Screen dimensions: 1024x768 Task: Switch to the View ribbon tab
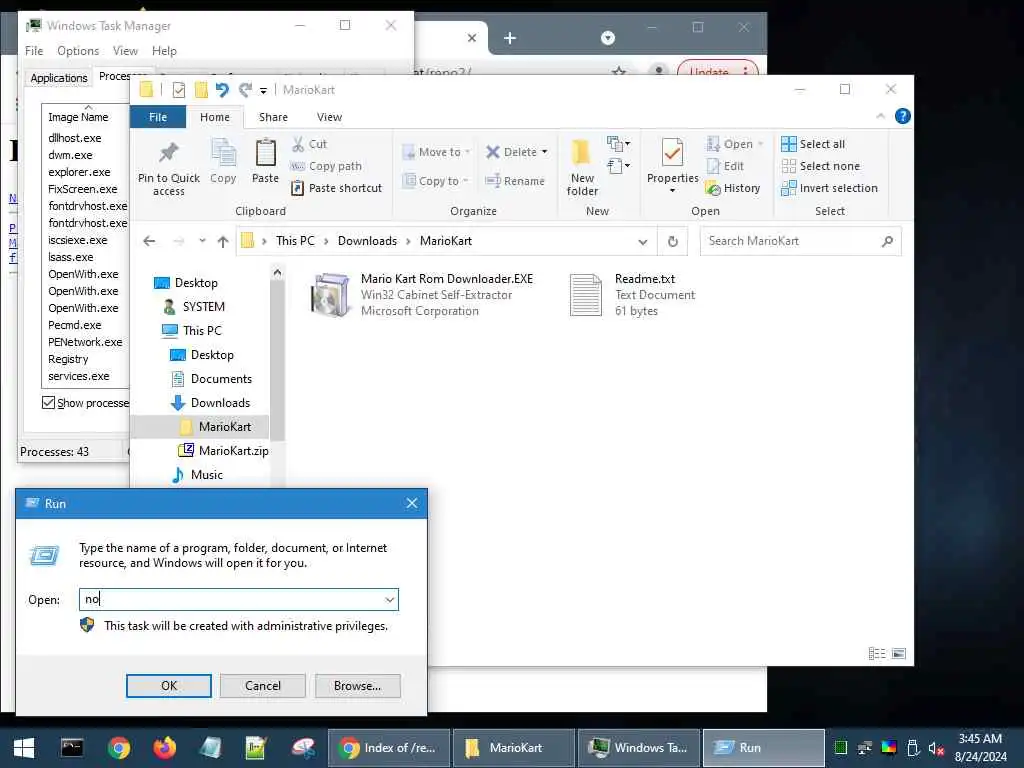point(329,117)
